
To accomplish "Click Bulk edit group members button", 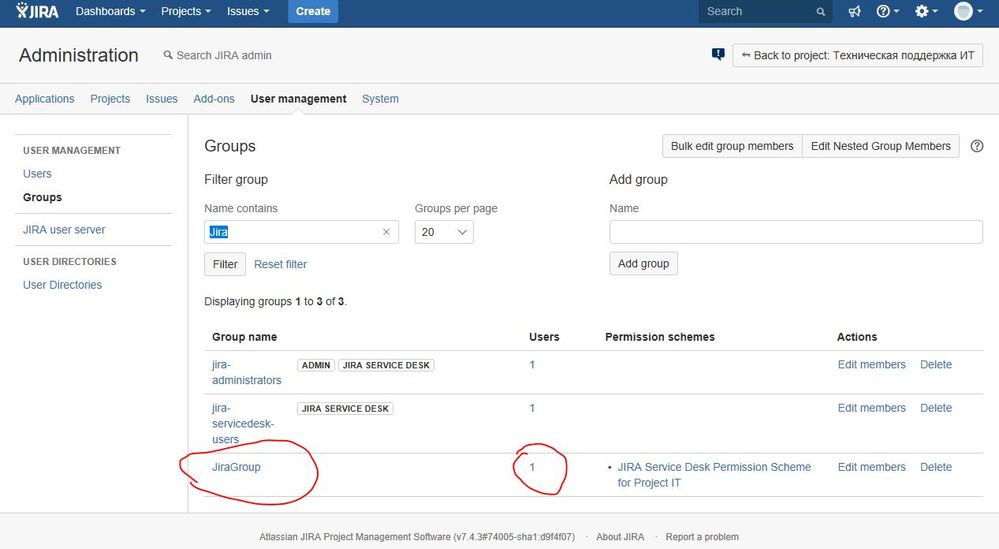I will pyautogui.click(x=732, y=146).
